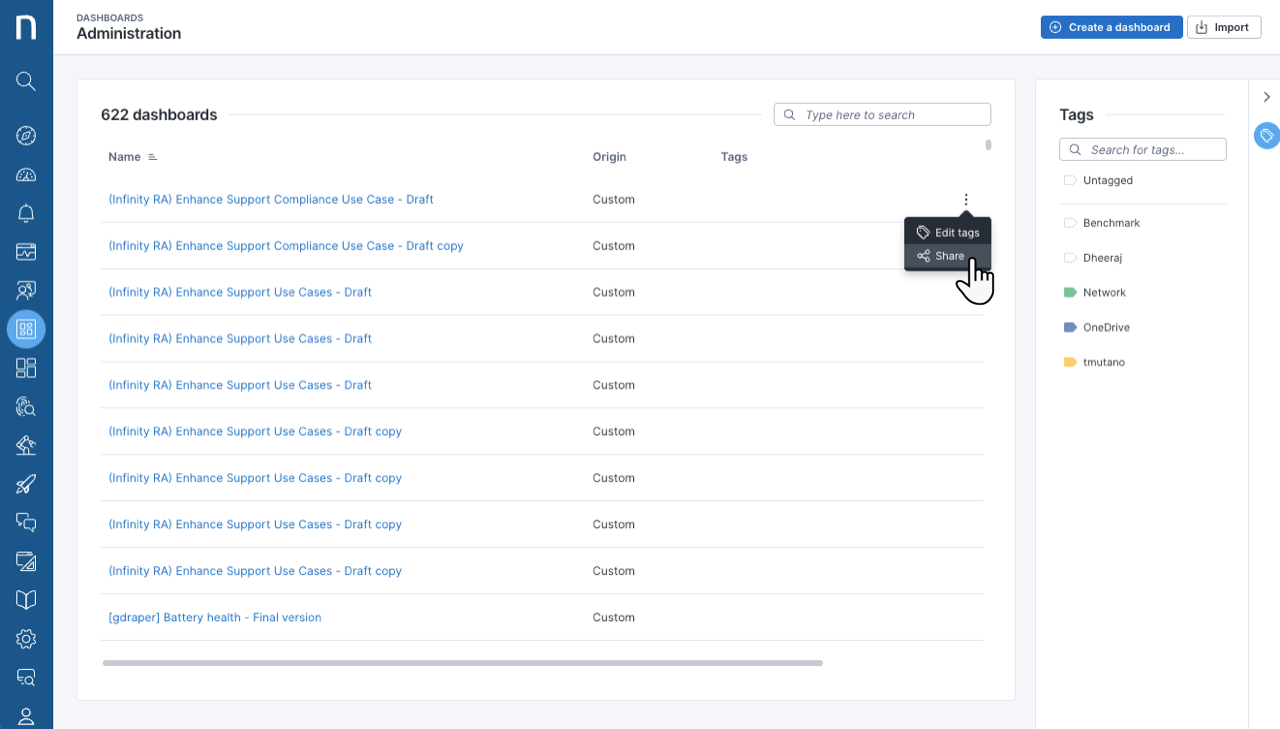The height and width of the screenshot is (729, 1280).
Task: Click the search magnifier icon in sidebar
Action: (26, 81)
